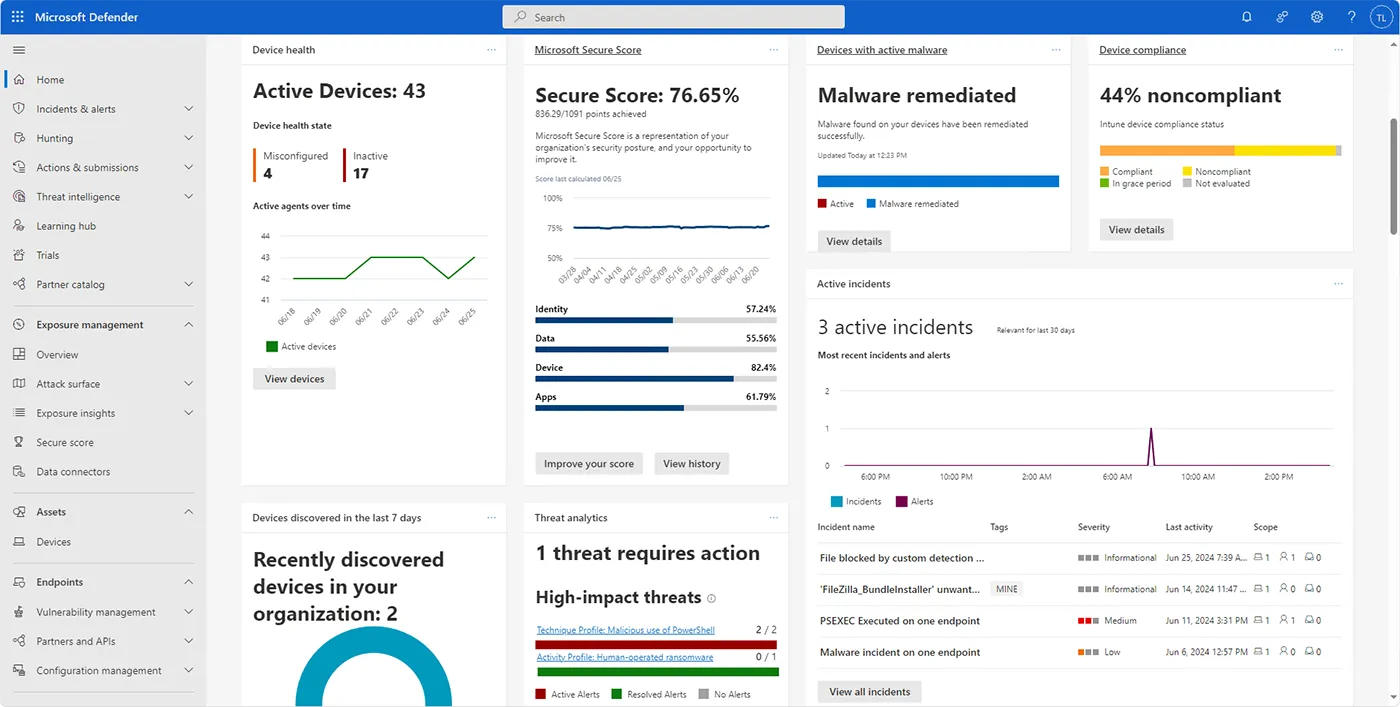Screen dimensions: 1400x707
Task: Click the Overview icon in sidebar
Action: 19,354
